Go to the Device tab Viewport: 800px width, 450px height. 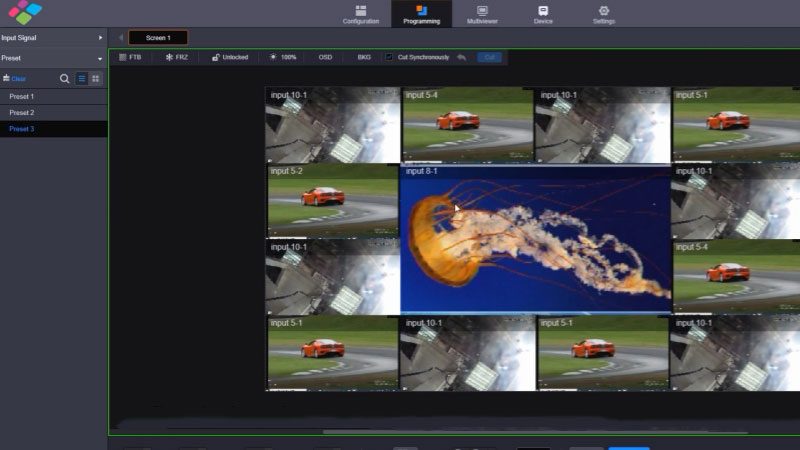[543, 14]
